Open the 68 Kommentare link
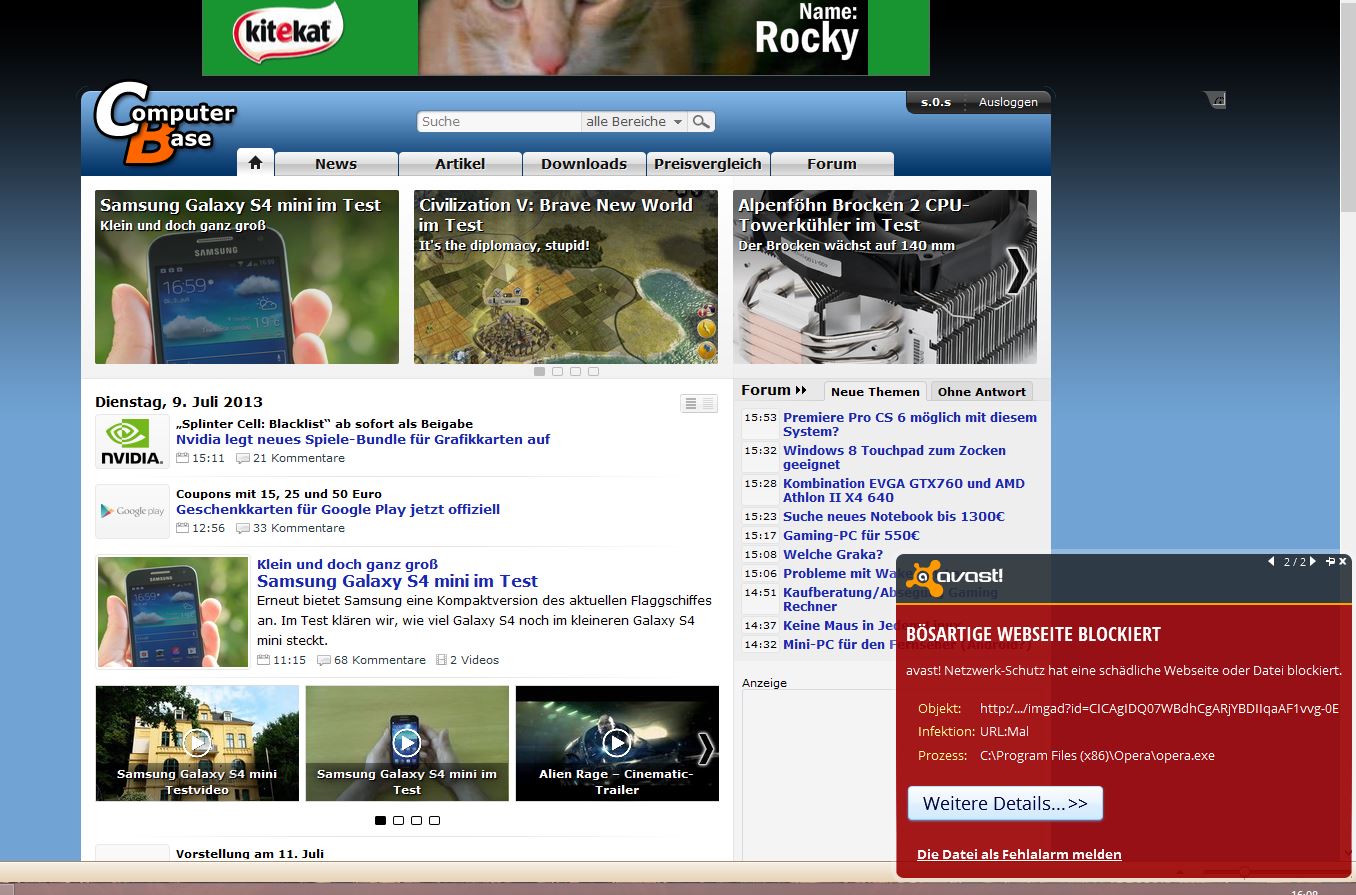The width and height of the screenshot is (1356, 895). pos(379,660)
